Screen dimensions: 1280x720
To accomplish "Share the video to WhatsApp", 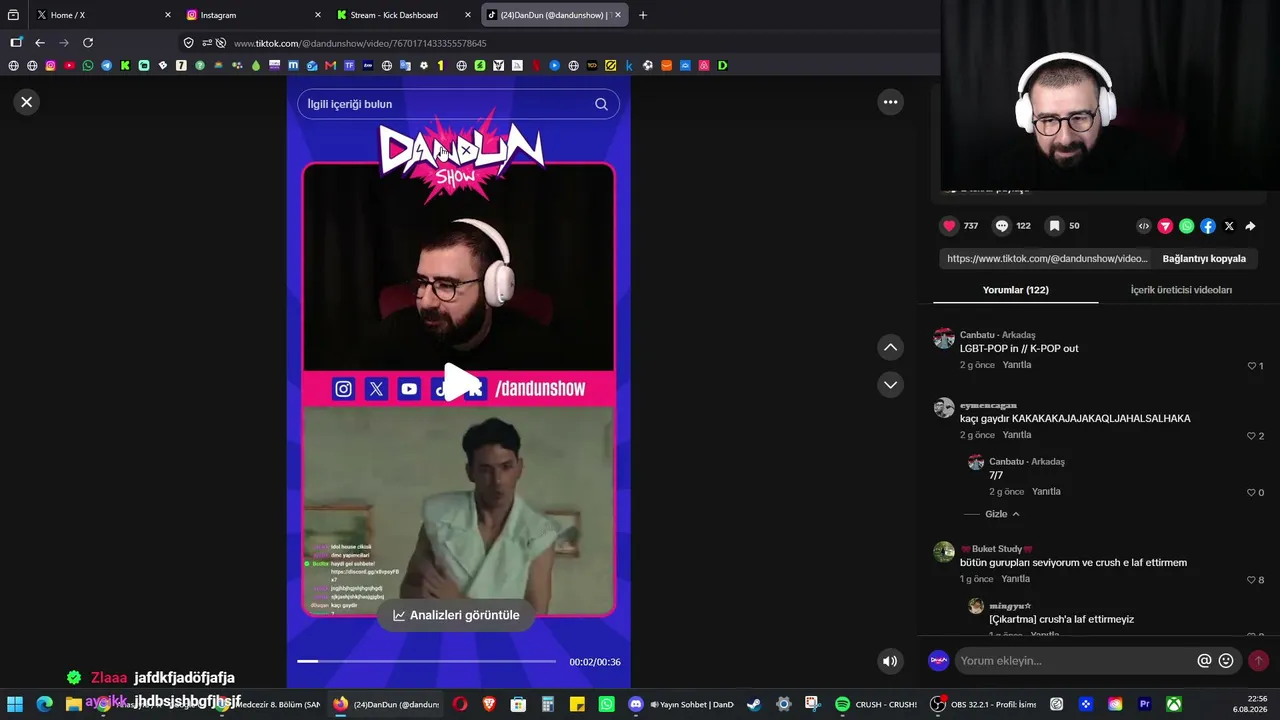I will 1186,226.
